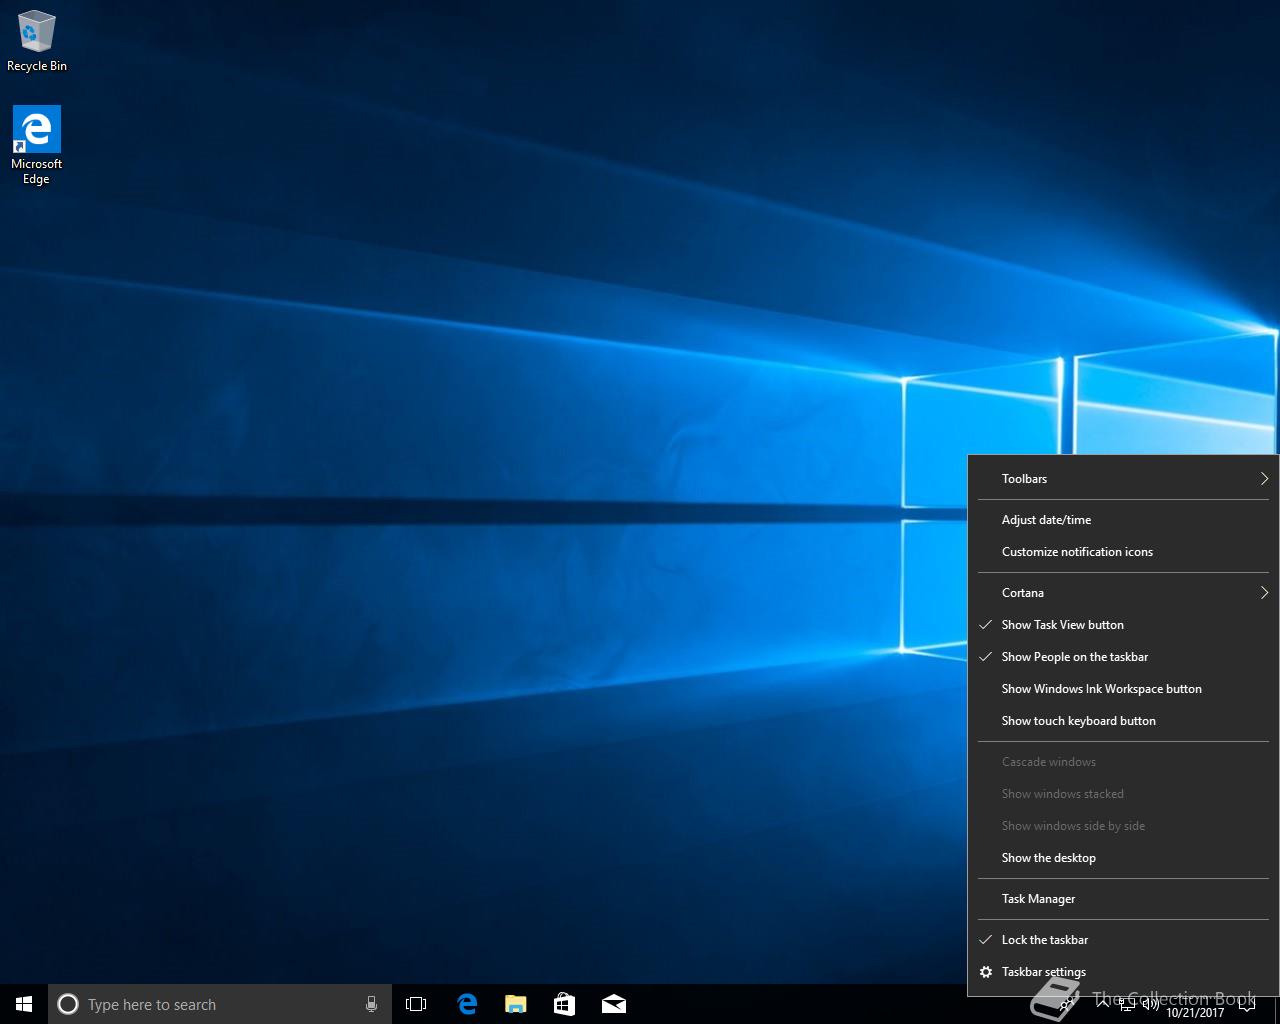The width and height of the screenshot is (1280, 1024).
Task: Open the Action Center notification icon
Action: click(1246, 1005)
